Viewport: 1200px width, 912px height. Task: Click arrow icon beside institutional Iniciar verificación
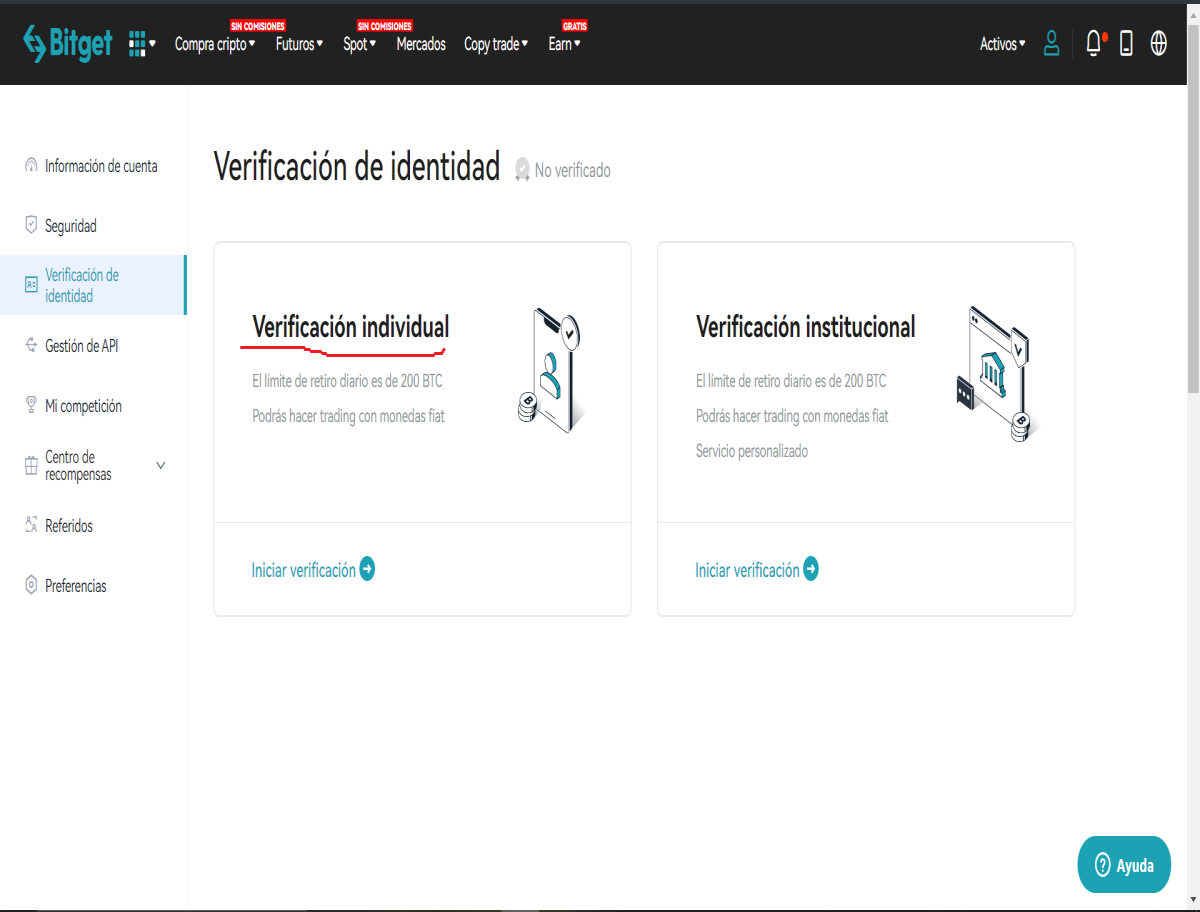click(x=811, y=569)
